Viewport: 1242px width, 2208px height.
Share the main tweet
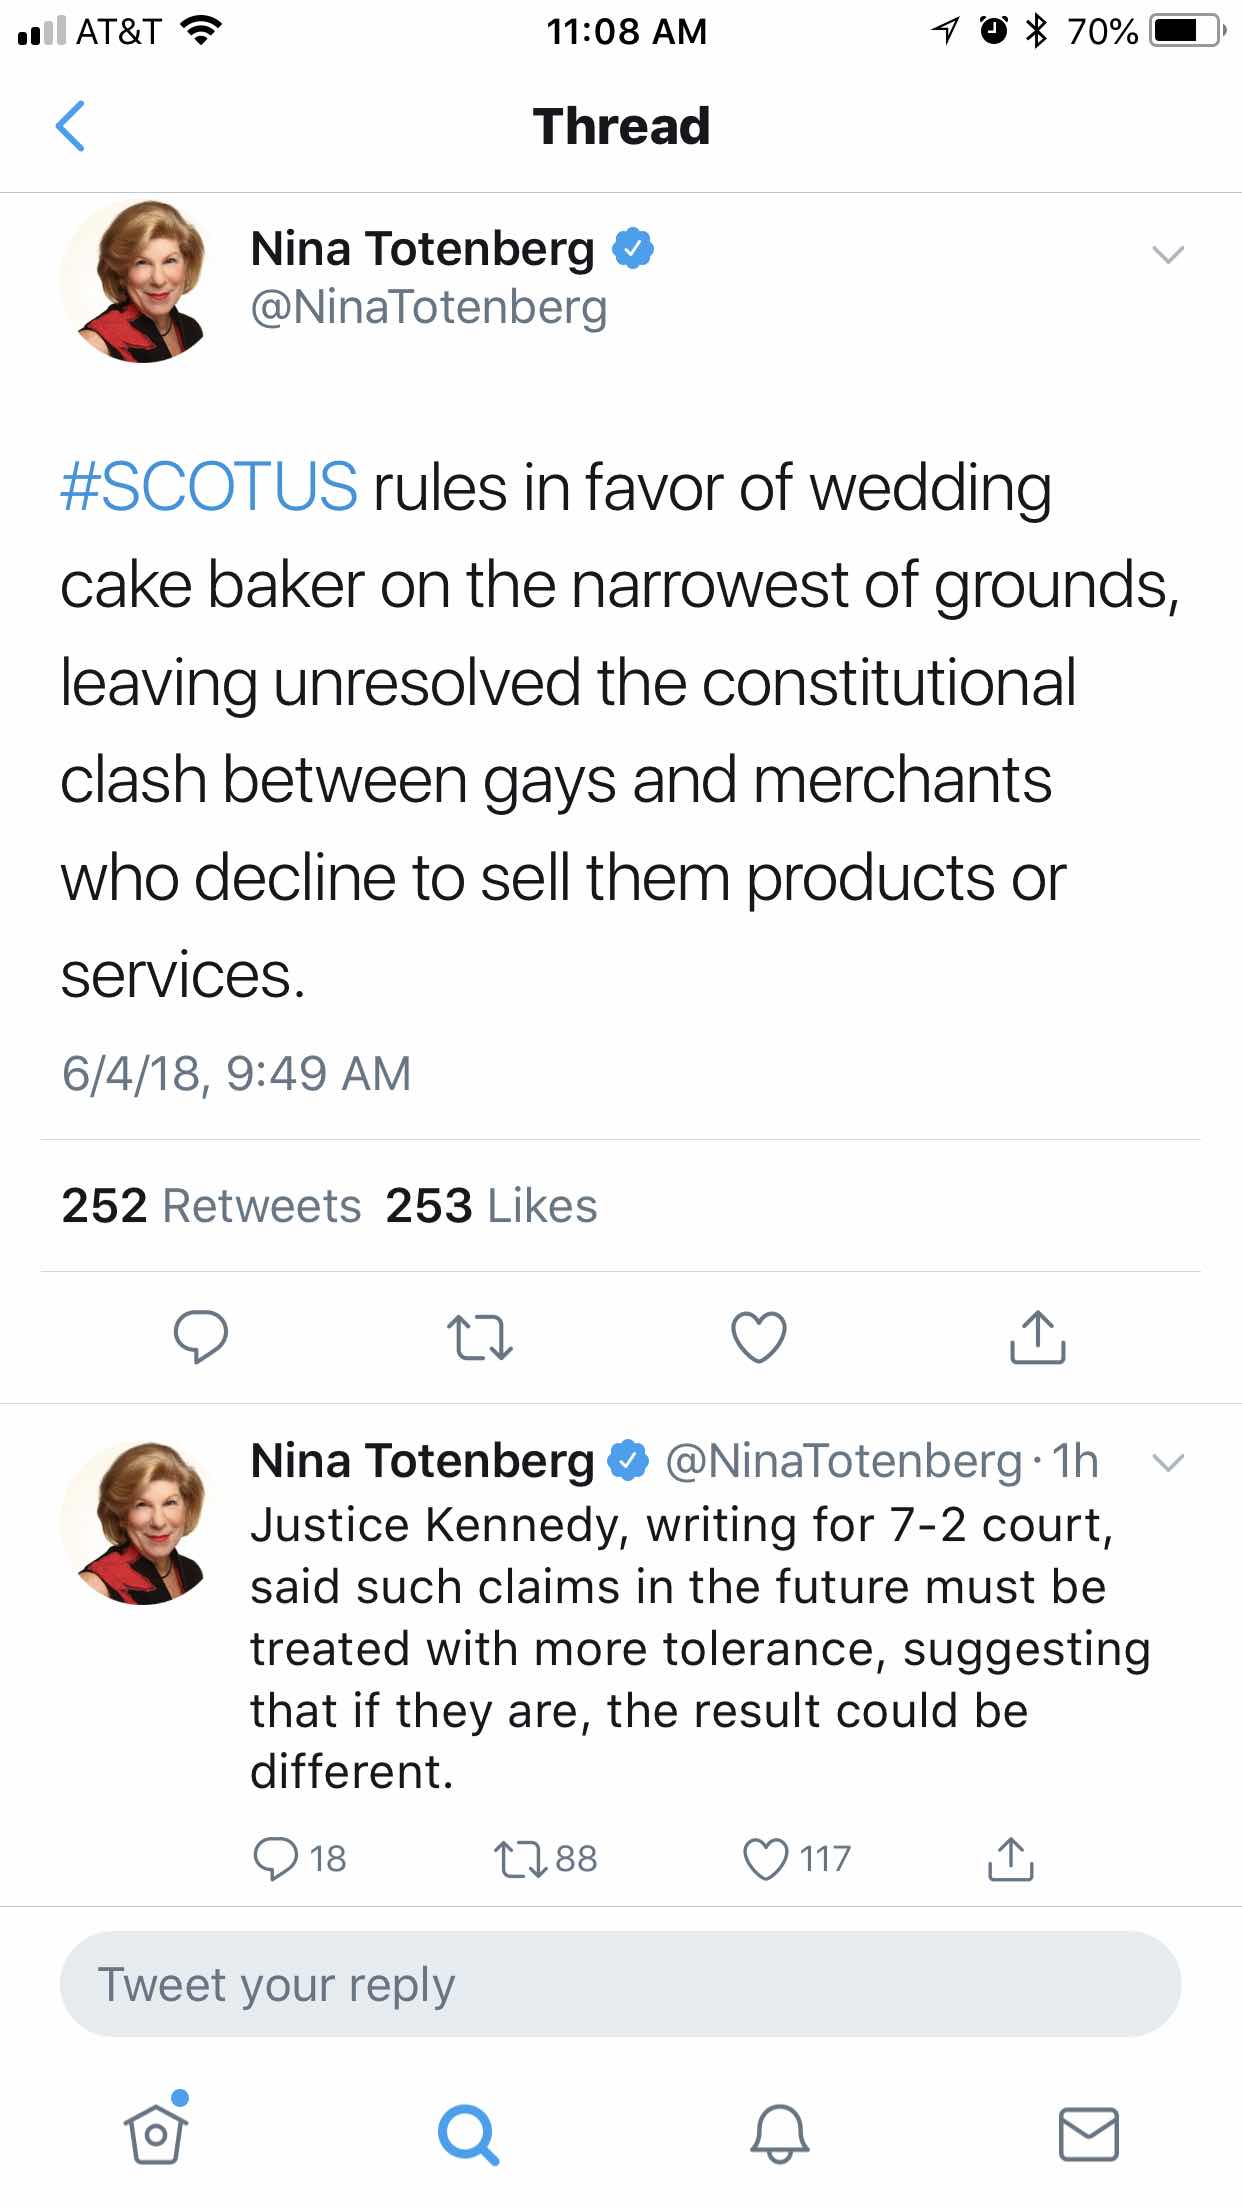1037,1337
